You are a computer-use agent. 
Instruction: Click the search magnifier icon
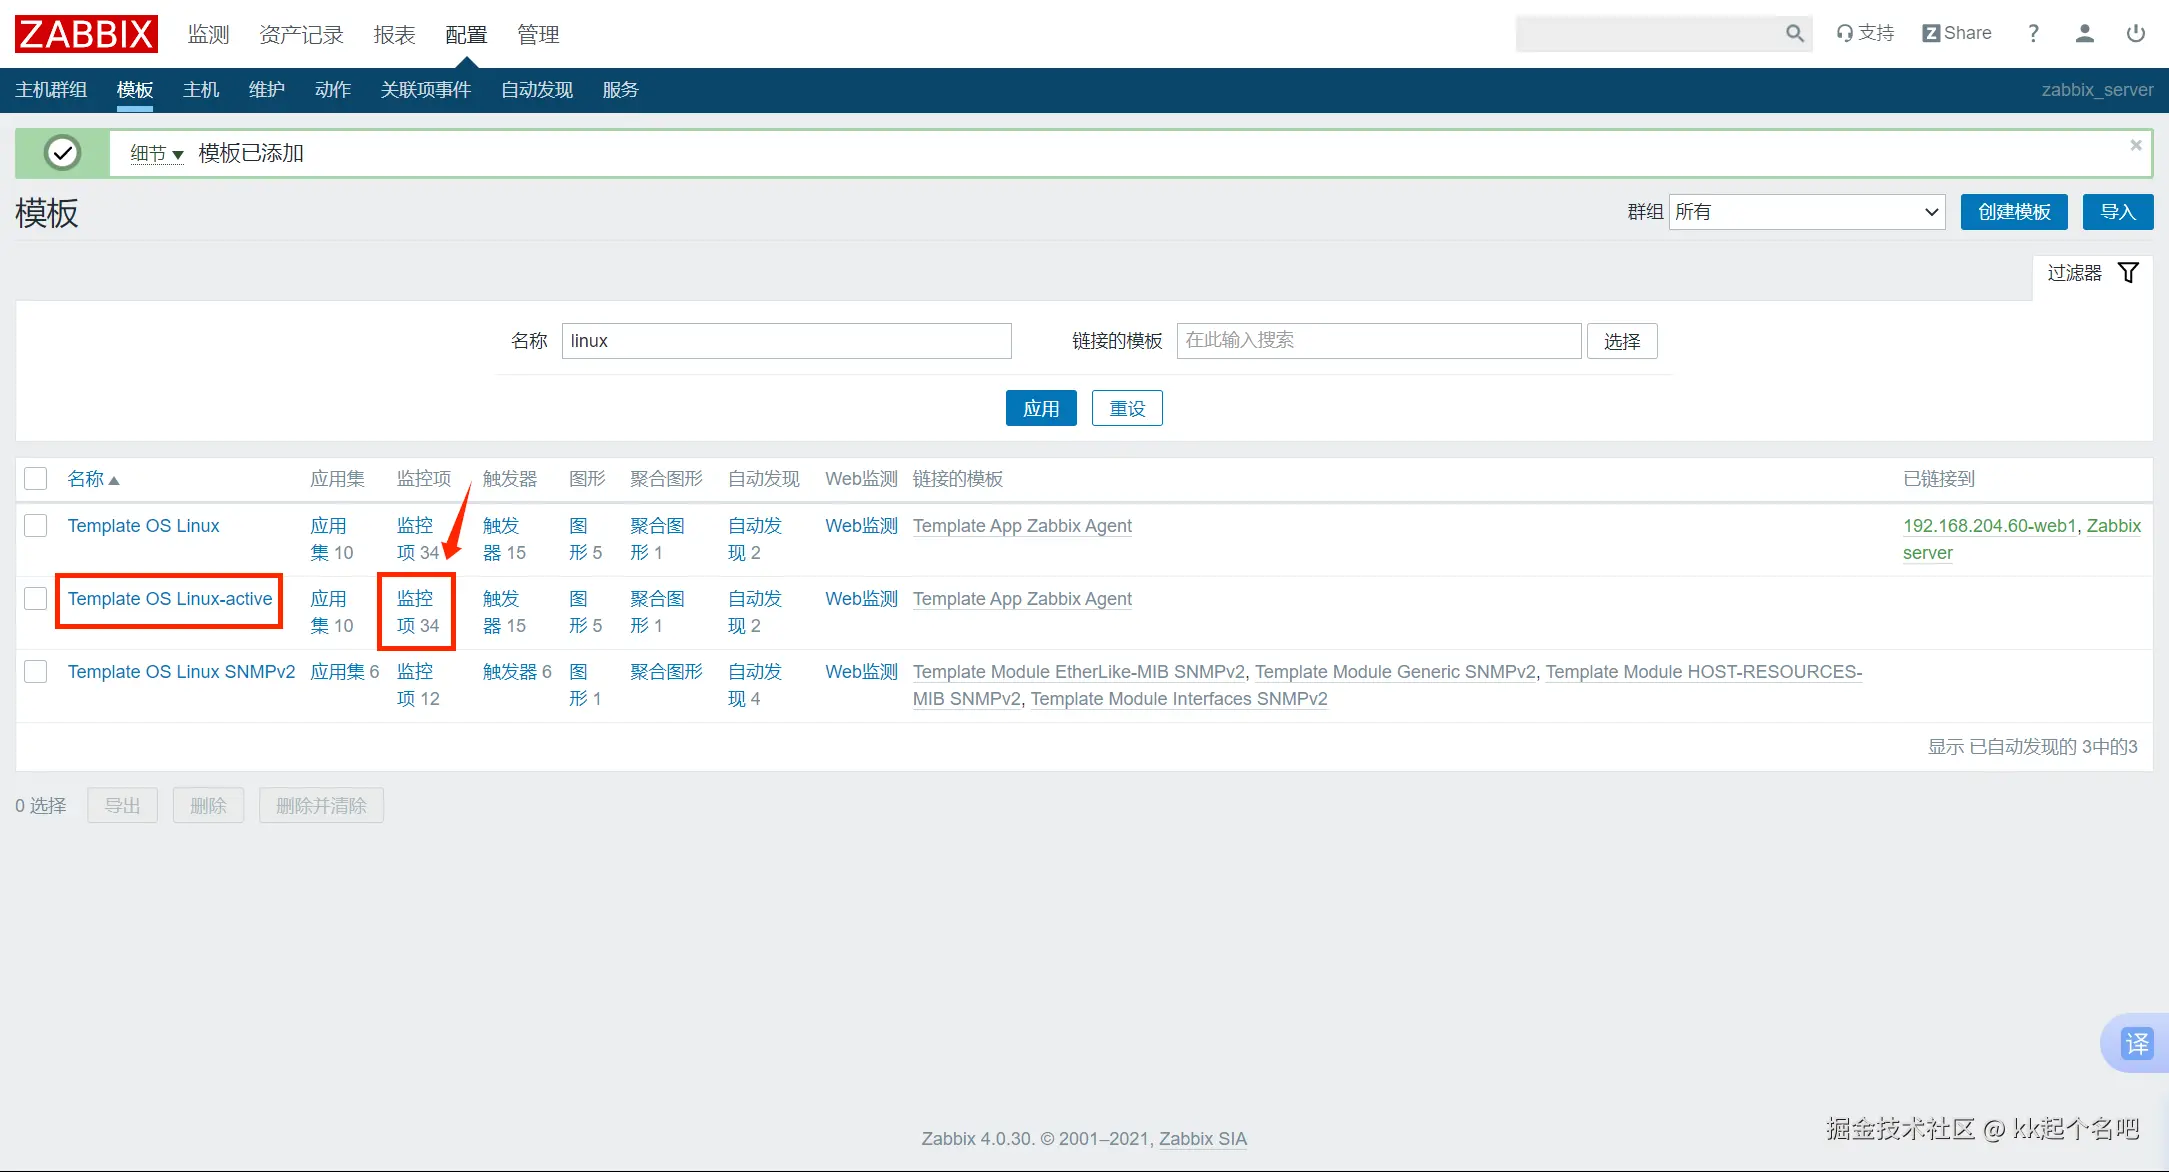click(1795, 34)
